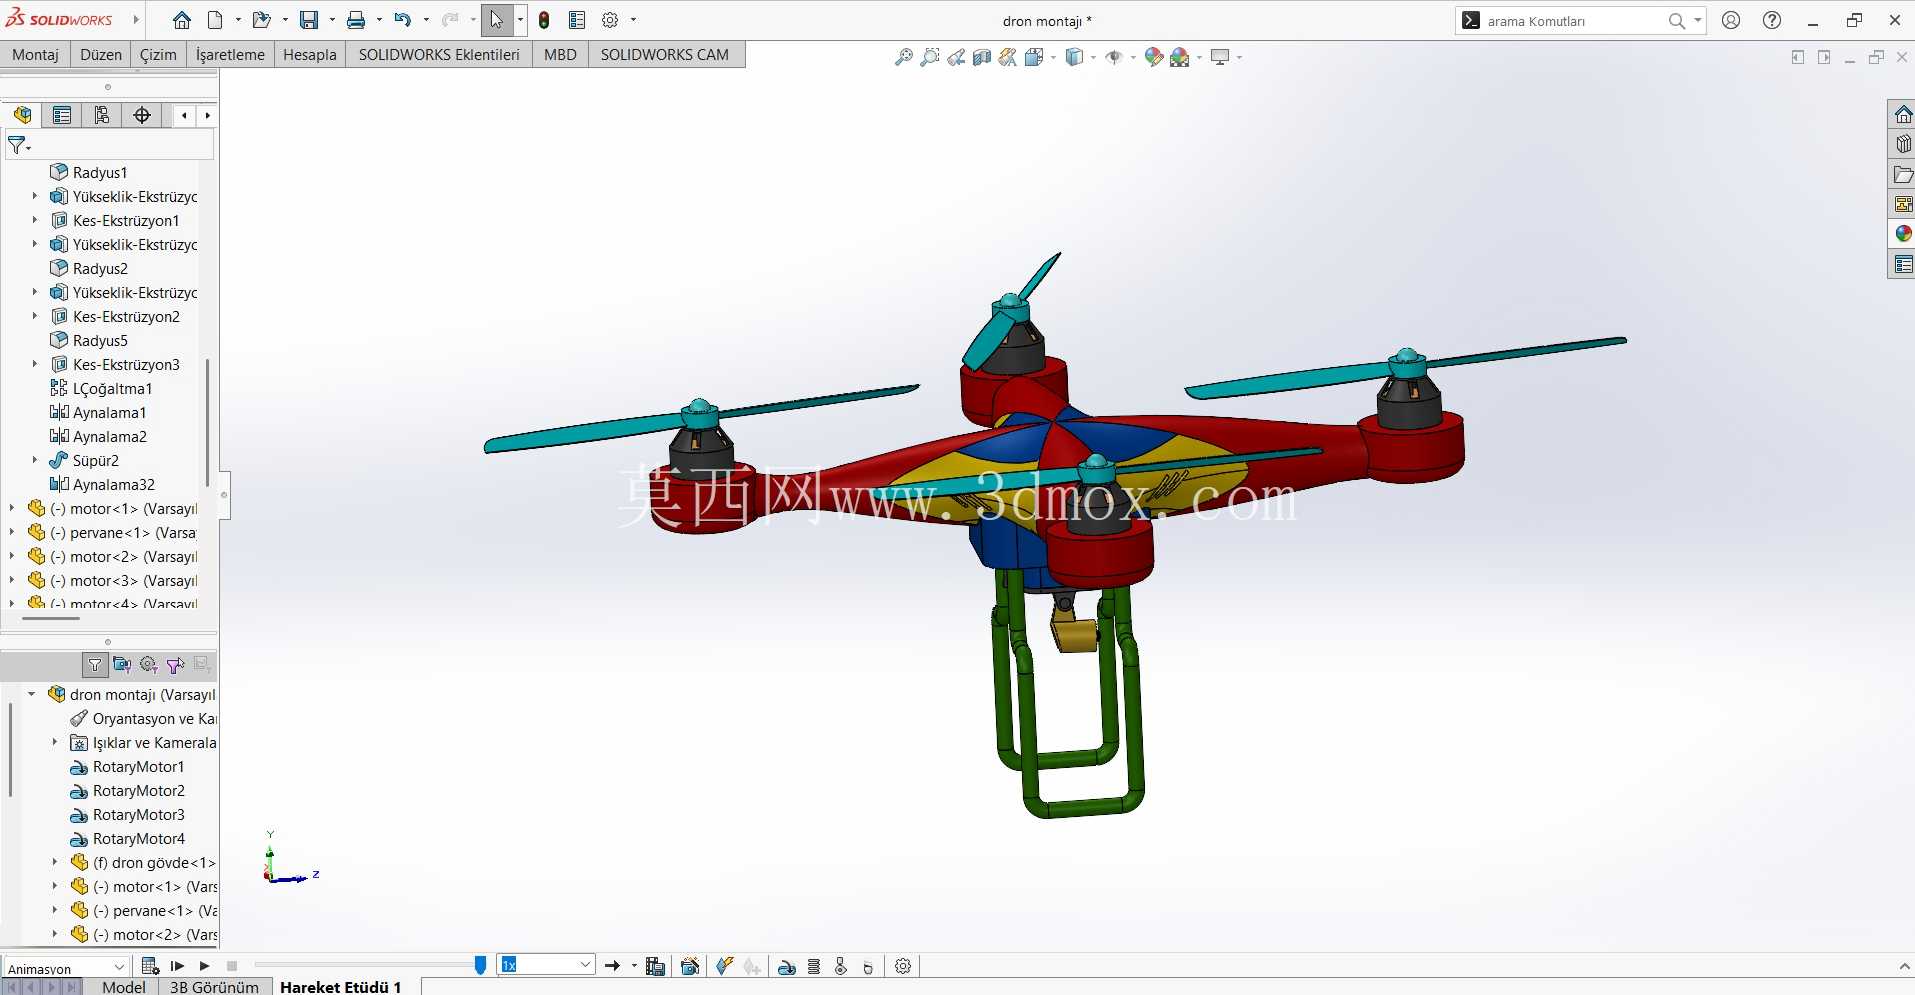Screen dimensions: 1915x995
Task: Click the playback timeline slider handle
Action: tap(480, 965)
